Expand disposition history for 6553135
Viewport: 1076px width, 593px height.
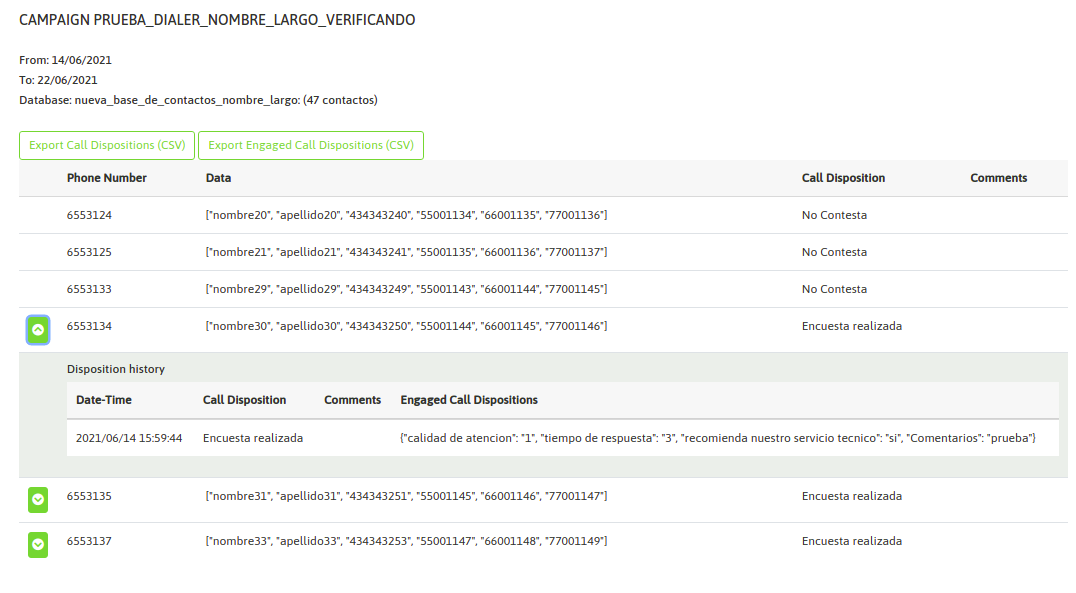point(38,498)
